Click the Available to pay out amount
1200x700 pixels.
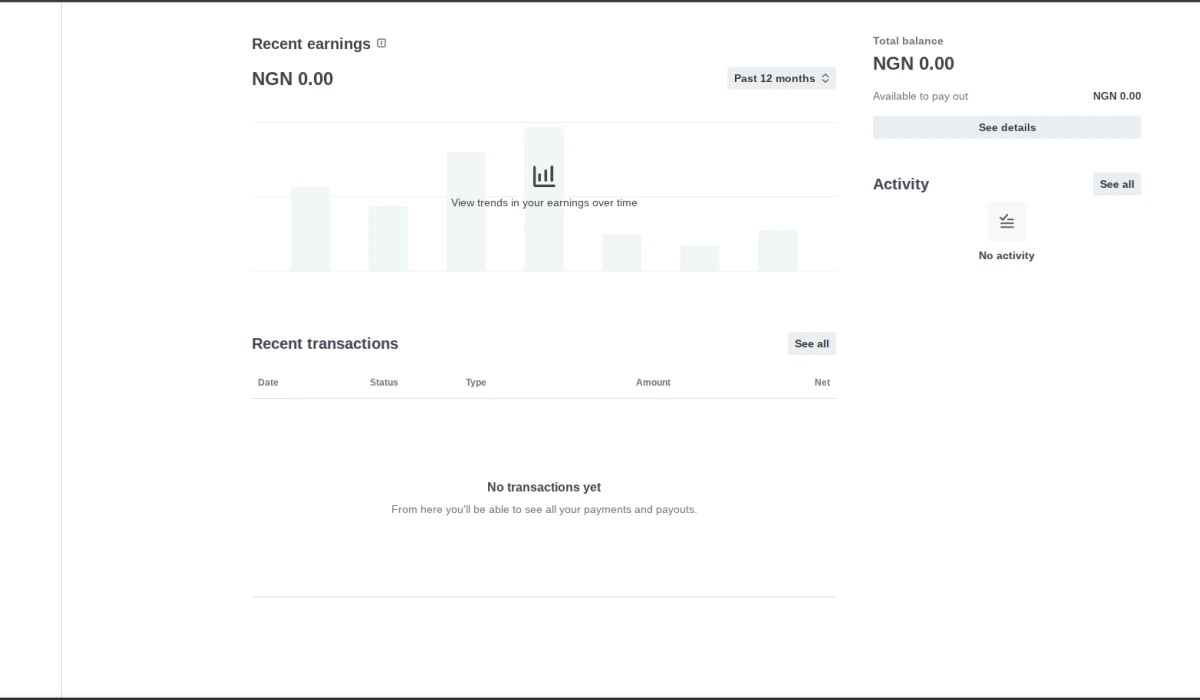(x=1116, y=96)
